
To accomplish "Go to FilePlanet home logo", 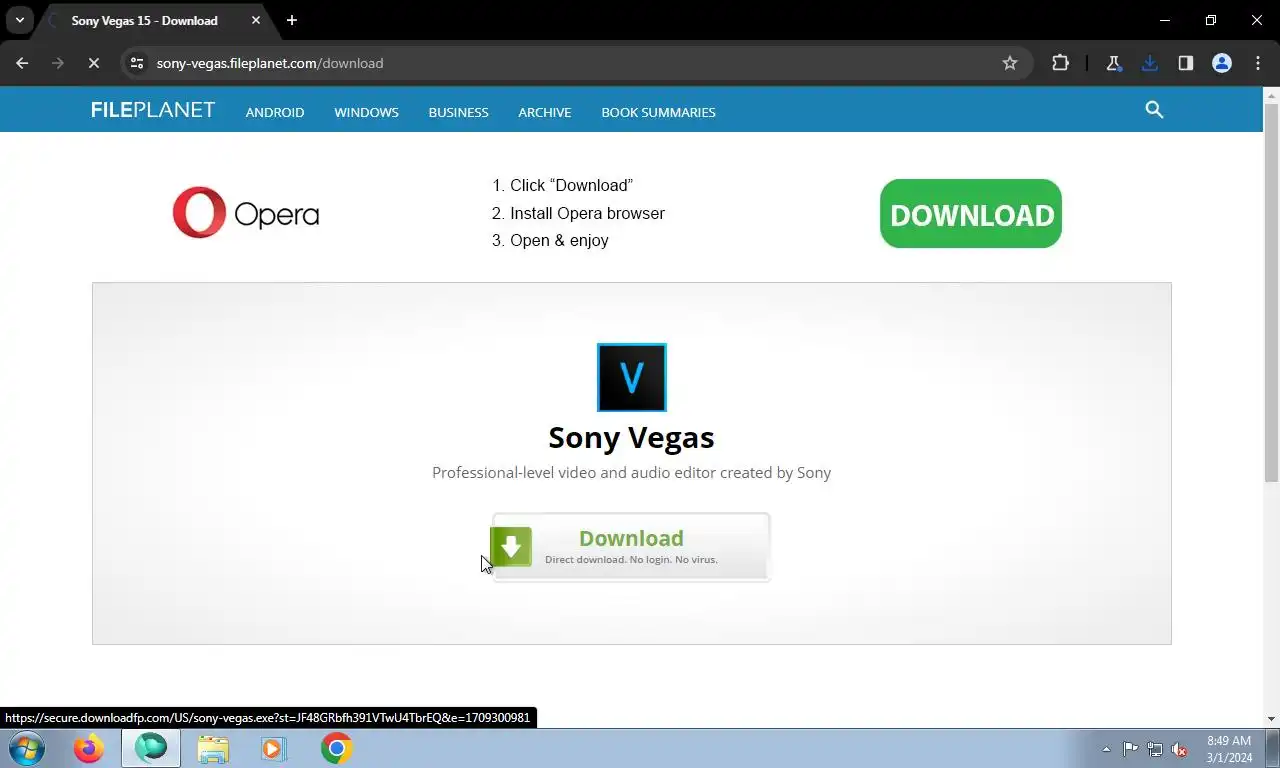I will point(153,110).
